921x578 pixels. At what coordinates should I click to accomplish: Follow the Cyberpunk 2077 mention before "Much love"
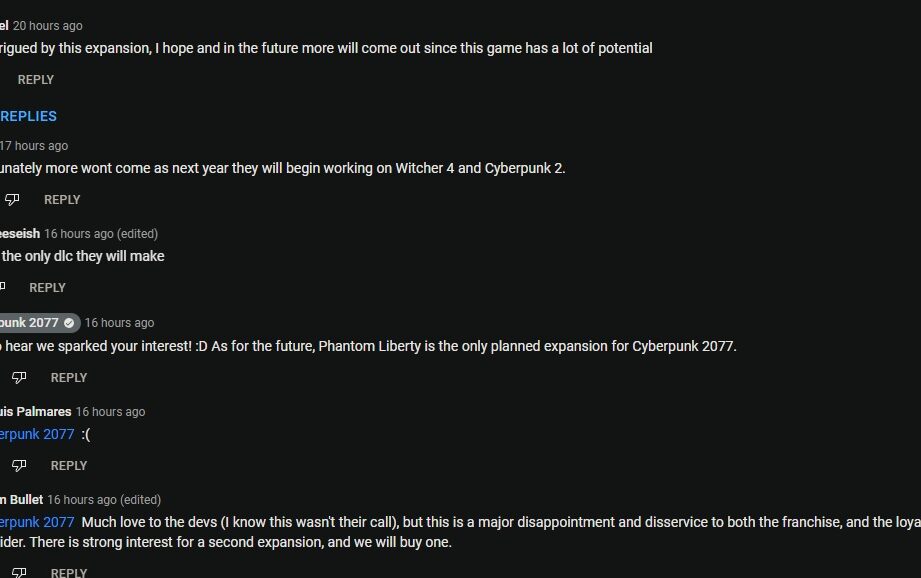pos(37,522)
